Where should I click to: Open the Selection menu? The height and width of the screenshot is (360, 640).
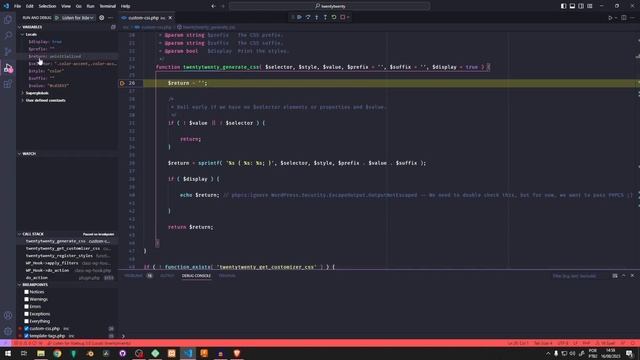(47, 6)
